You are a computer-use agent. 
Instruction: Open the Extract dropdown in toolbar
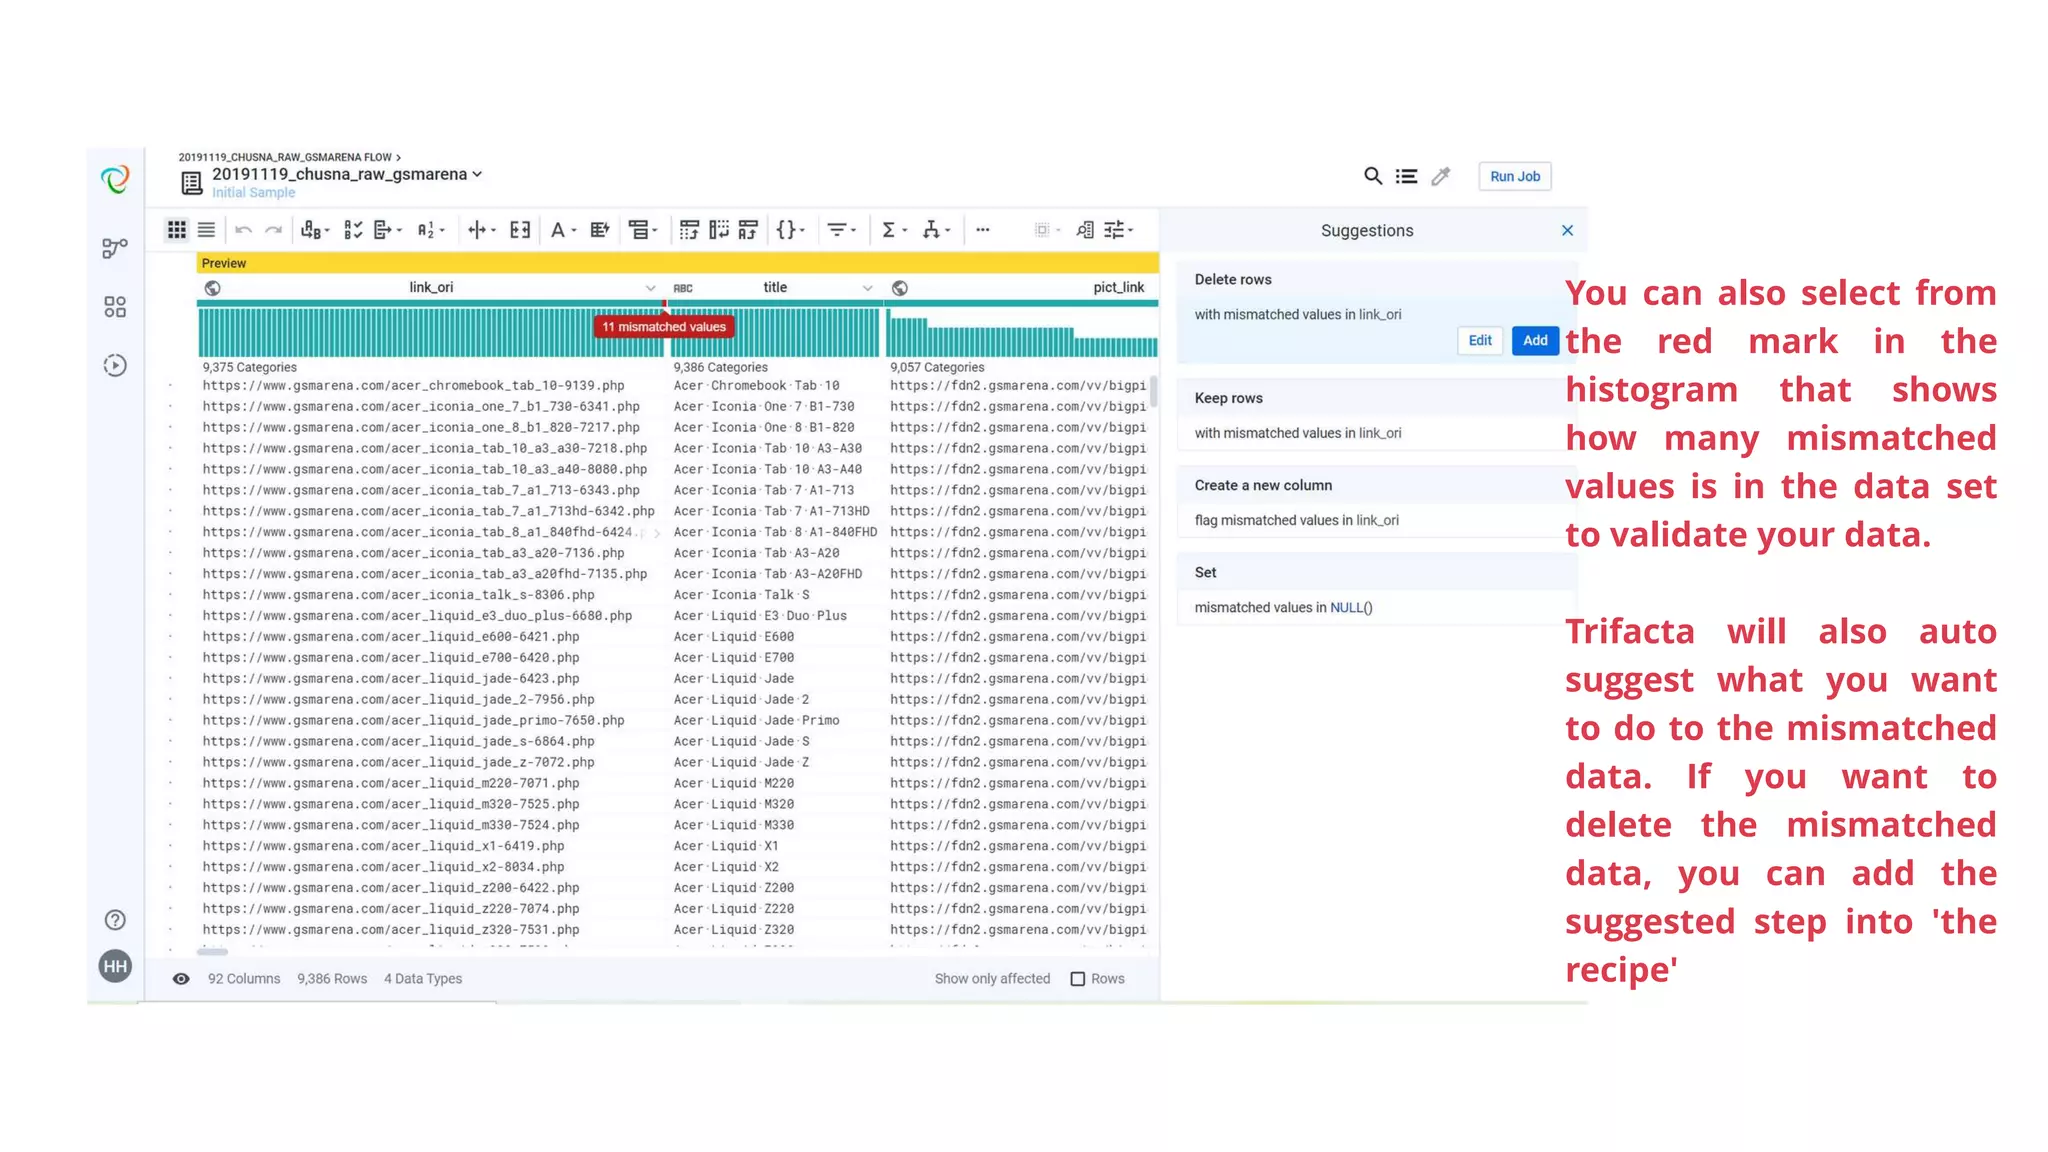click(387, 230)
